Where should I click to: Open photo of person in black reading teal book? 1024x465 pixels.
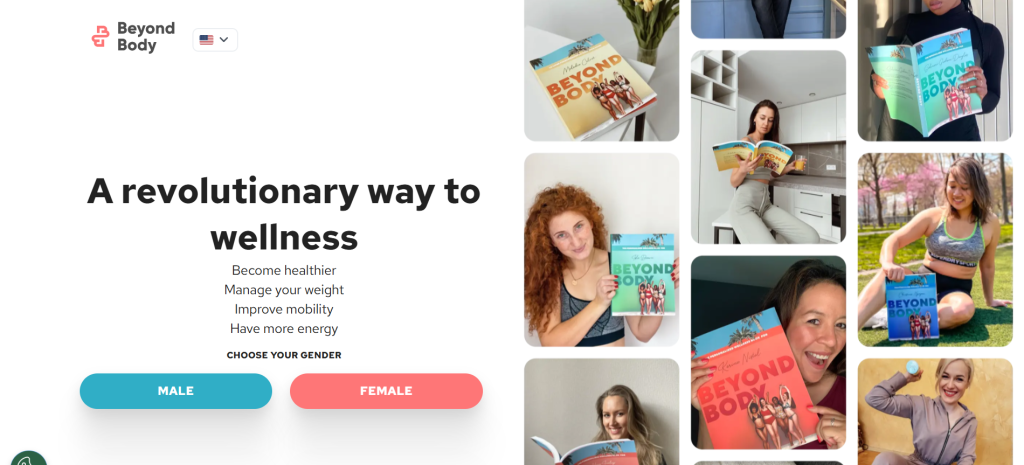(935, 70)
